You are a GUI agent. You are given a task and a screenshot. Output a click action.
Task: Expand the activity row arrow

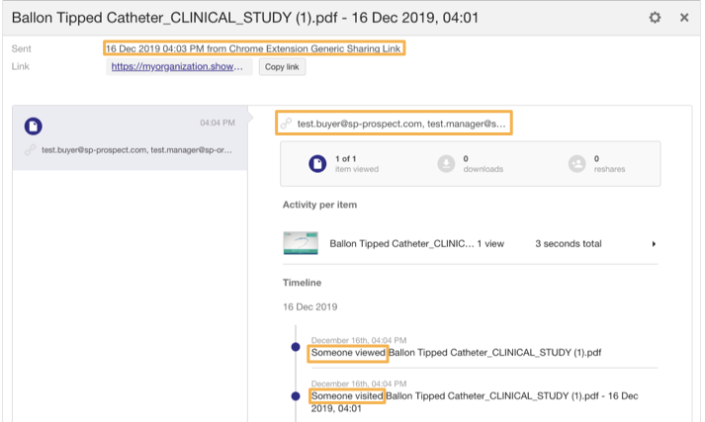pos(653,243)
